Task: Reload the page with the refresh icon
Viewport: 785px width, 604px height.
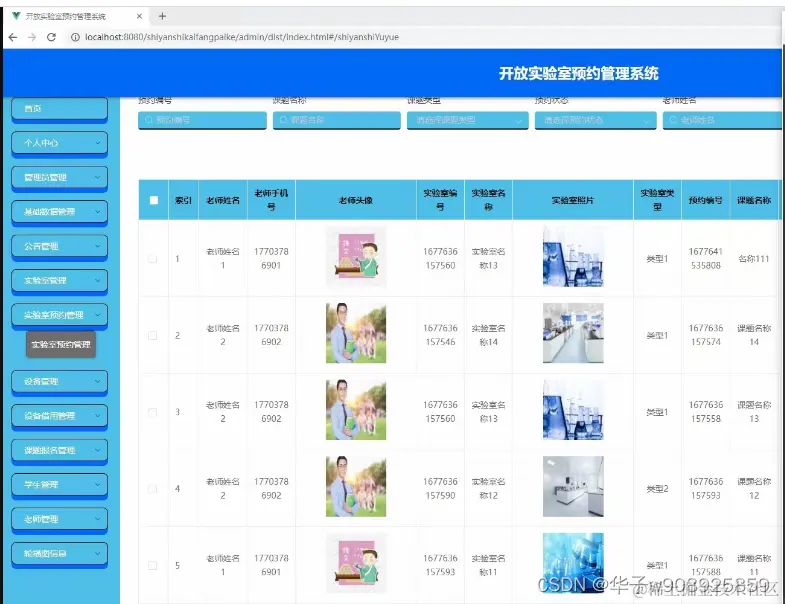Action: 51,37
